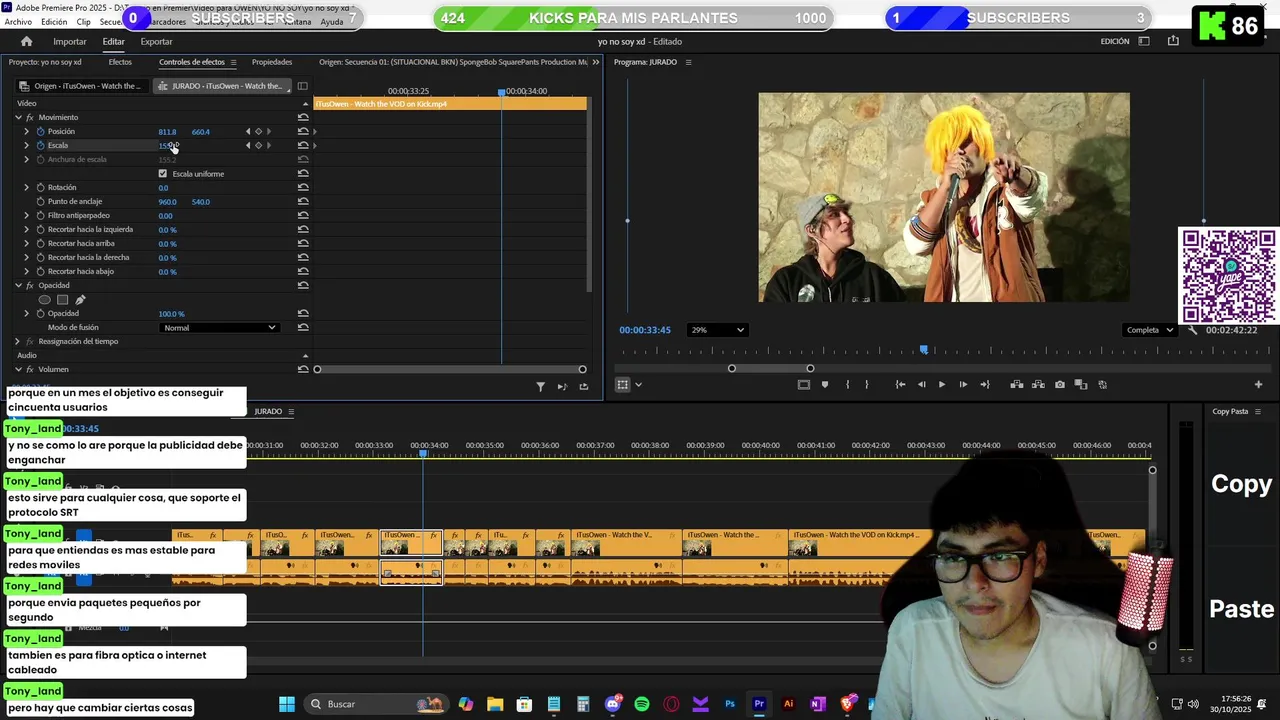The width and height of the screenshot is (1280, 720).
Task: Expand Reasignación del tiempo
Action: coord(18,341)
